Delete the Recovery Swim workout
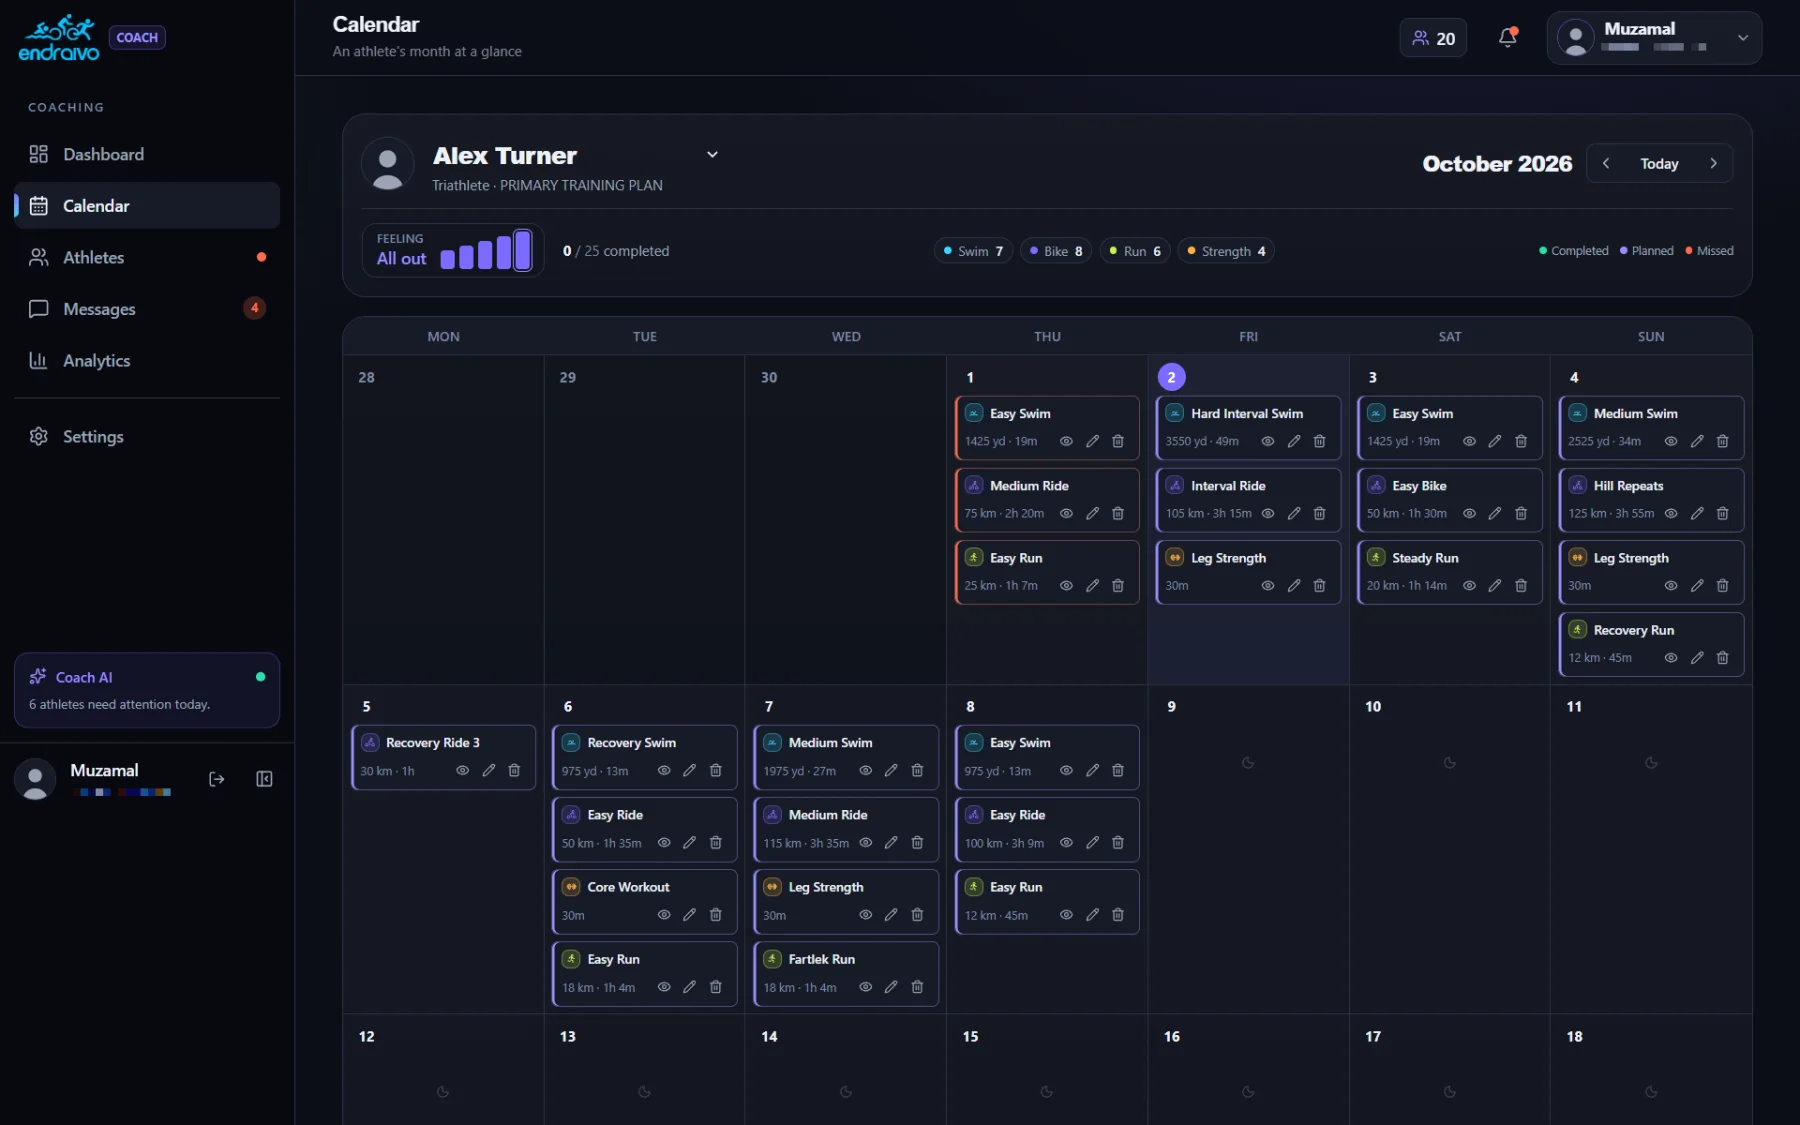The width and height of the screenshot is (1800, 1125). [x=715, y=770]
